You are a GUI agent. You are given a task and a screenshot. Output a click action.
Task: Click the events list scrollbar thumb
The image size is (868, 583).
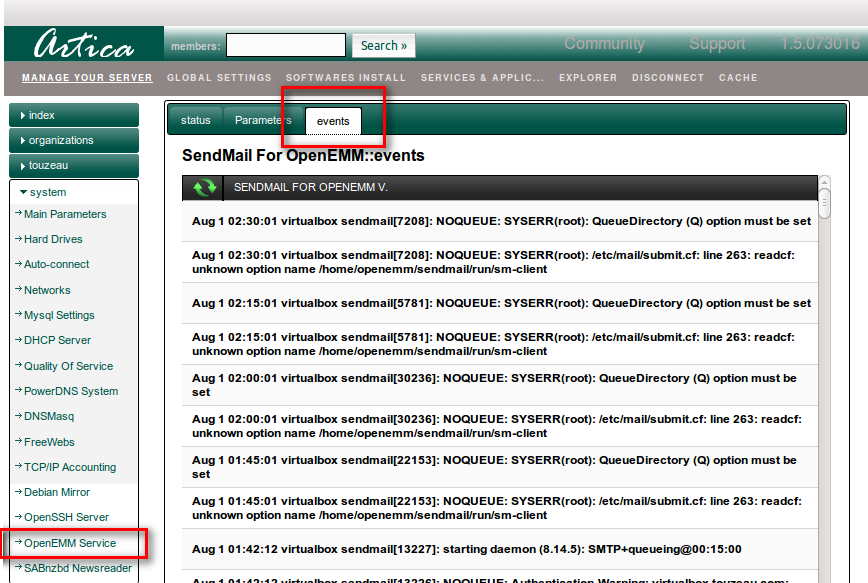[824, 203]
